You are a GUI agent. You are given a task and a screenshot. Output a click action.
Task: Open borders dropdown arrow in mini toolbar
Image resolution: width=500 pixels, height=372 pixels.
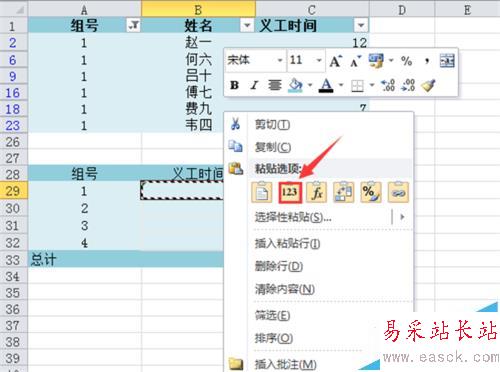pos(372,85)
